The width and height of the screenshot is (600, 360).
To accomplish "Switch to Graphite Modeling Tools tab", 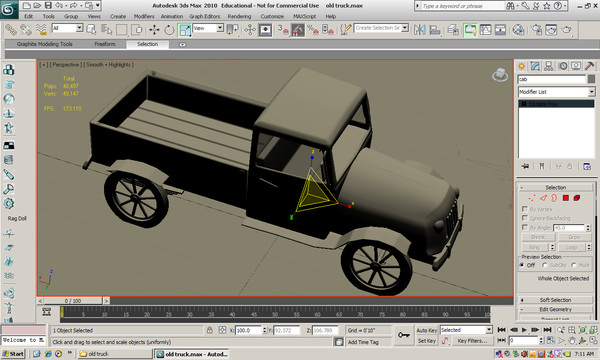I will point(44,44).
